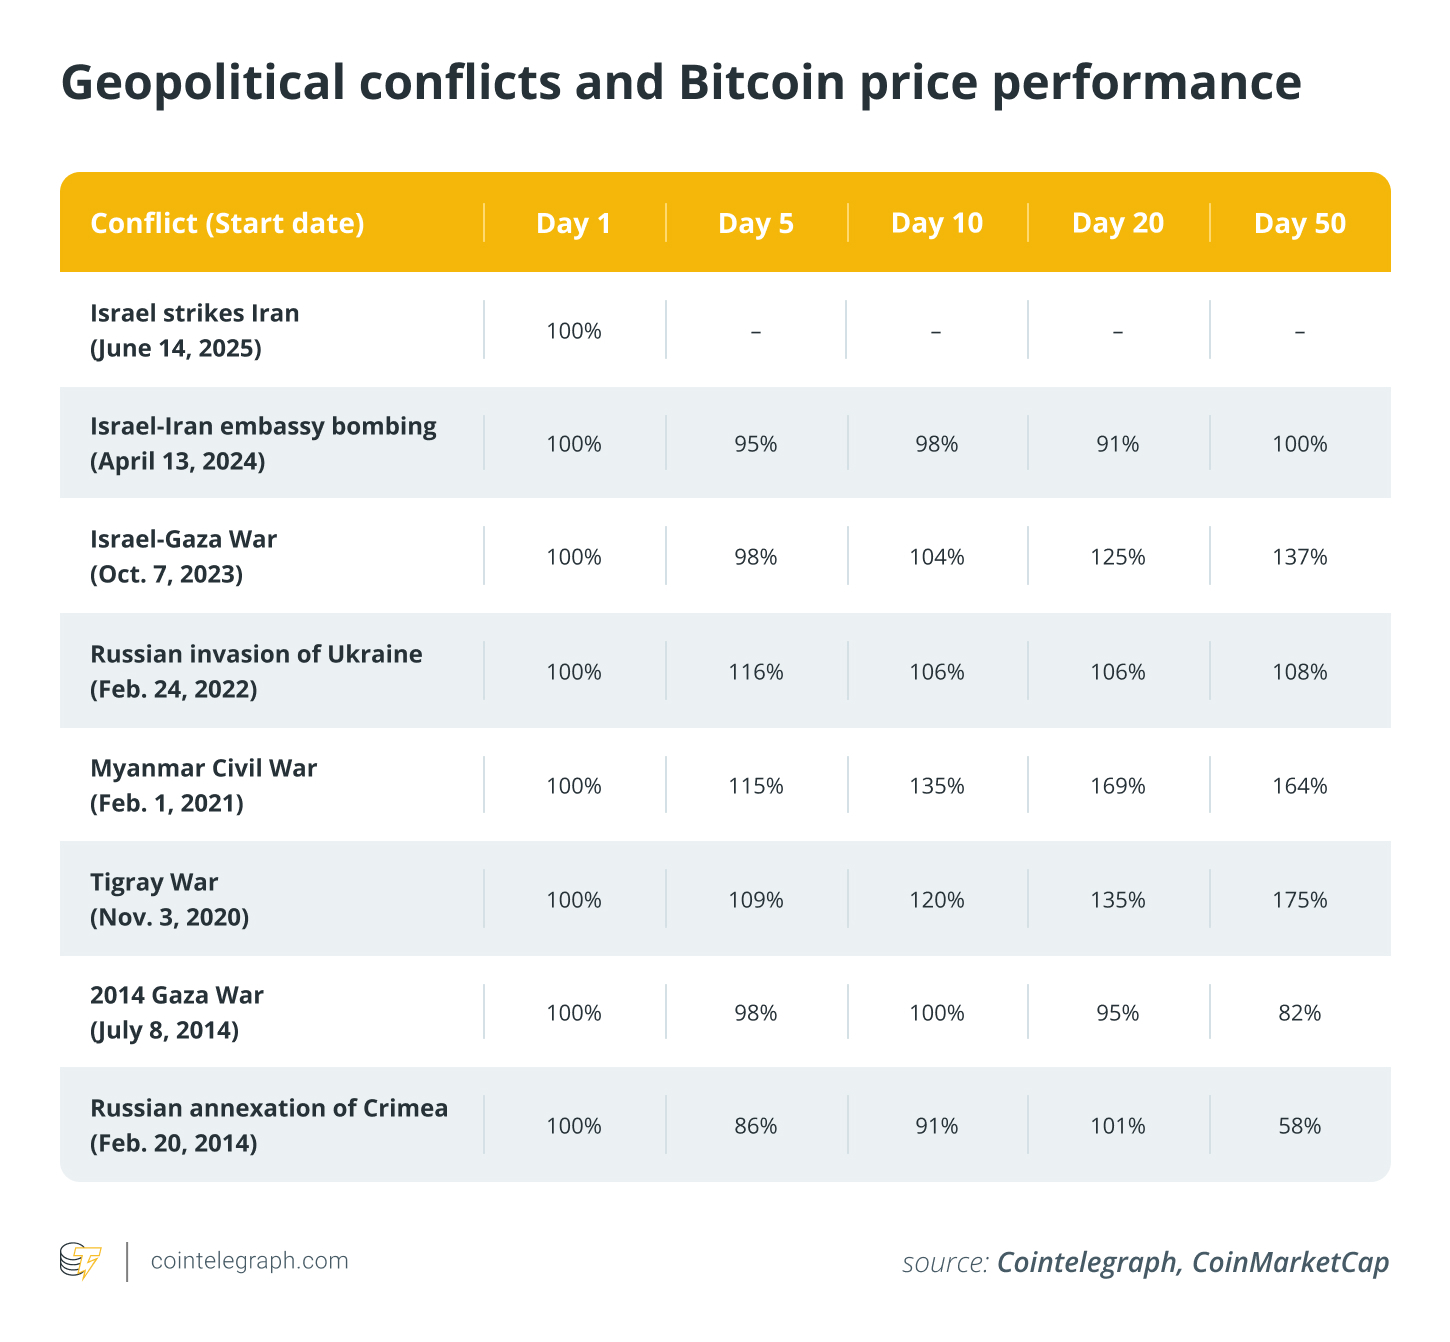Click the Israel-Gaza War row label
The image size is (1450, 1342).
[x=183, y=556]
